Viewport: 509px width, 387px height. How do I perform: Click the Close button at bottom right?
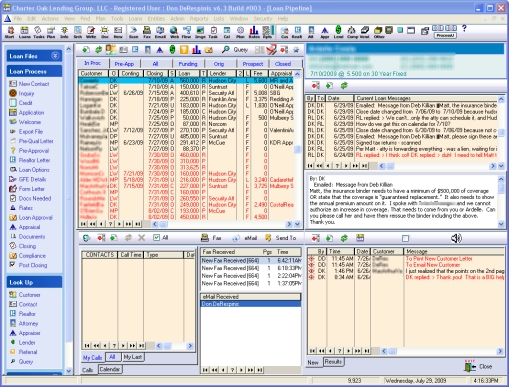coord(478,367)
